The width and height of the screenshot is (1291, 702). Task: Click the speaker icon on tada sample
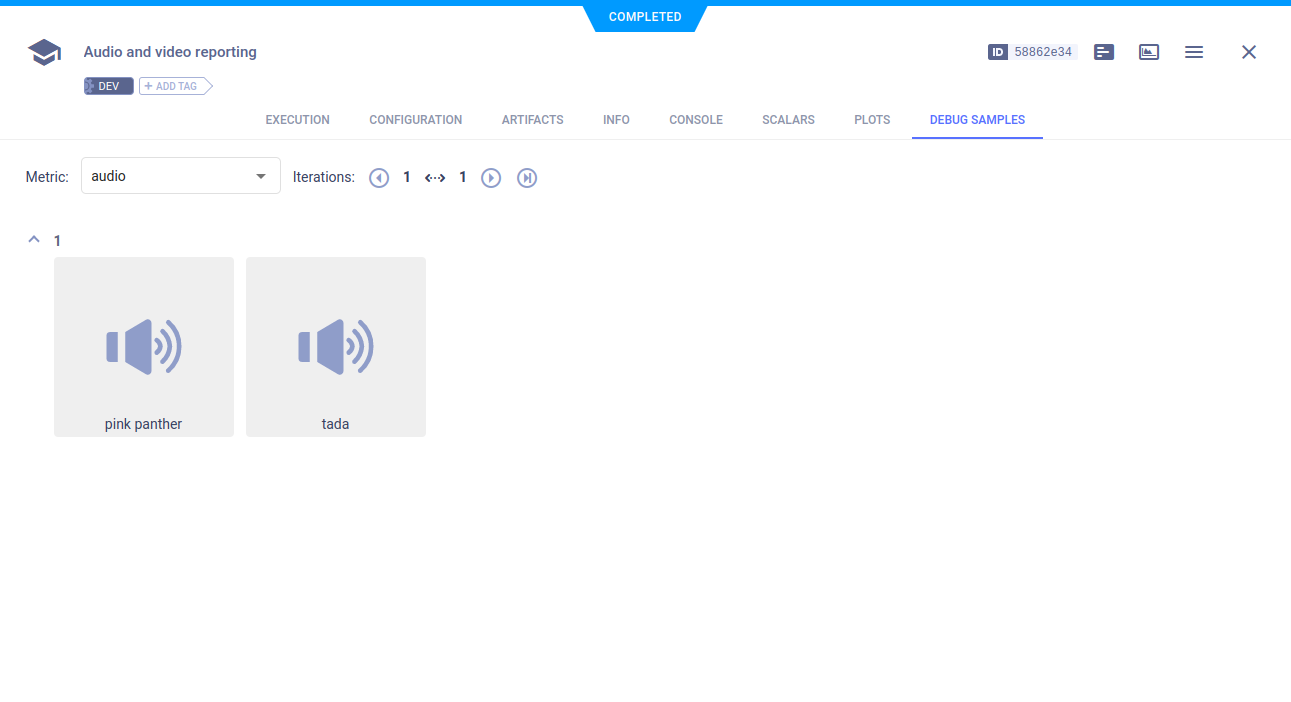335,346
